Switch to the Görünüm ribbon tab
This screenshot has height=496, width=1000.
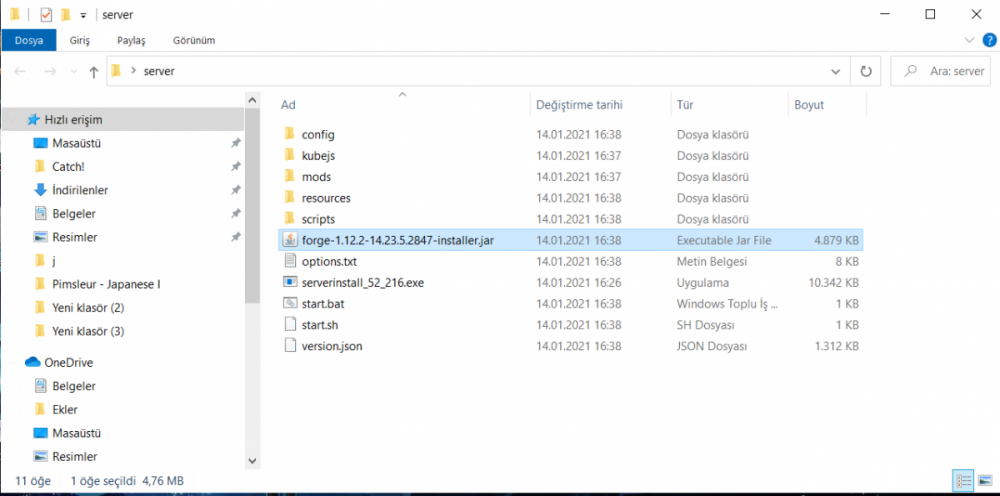[194, 40]
